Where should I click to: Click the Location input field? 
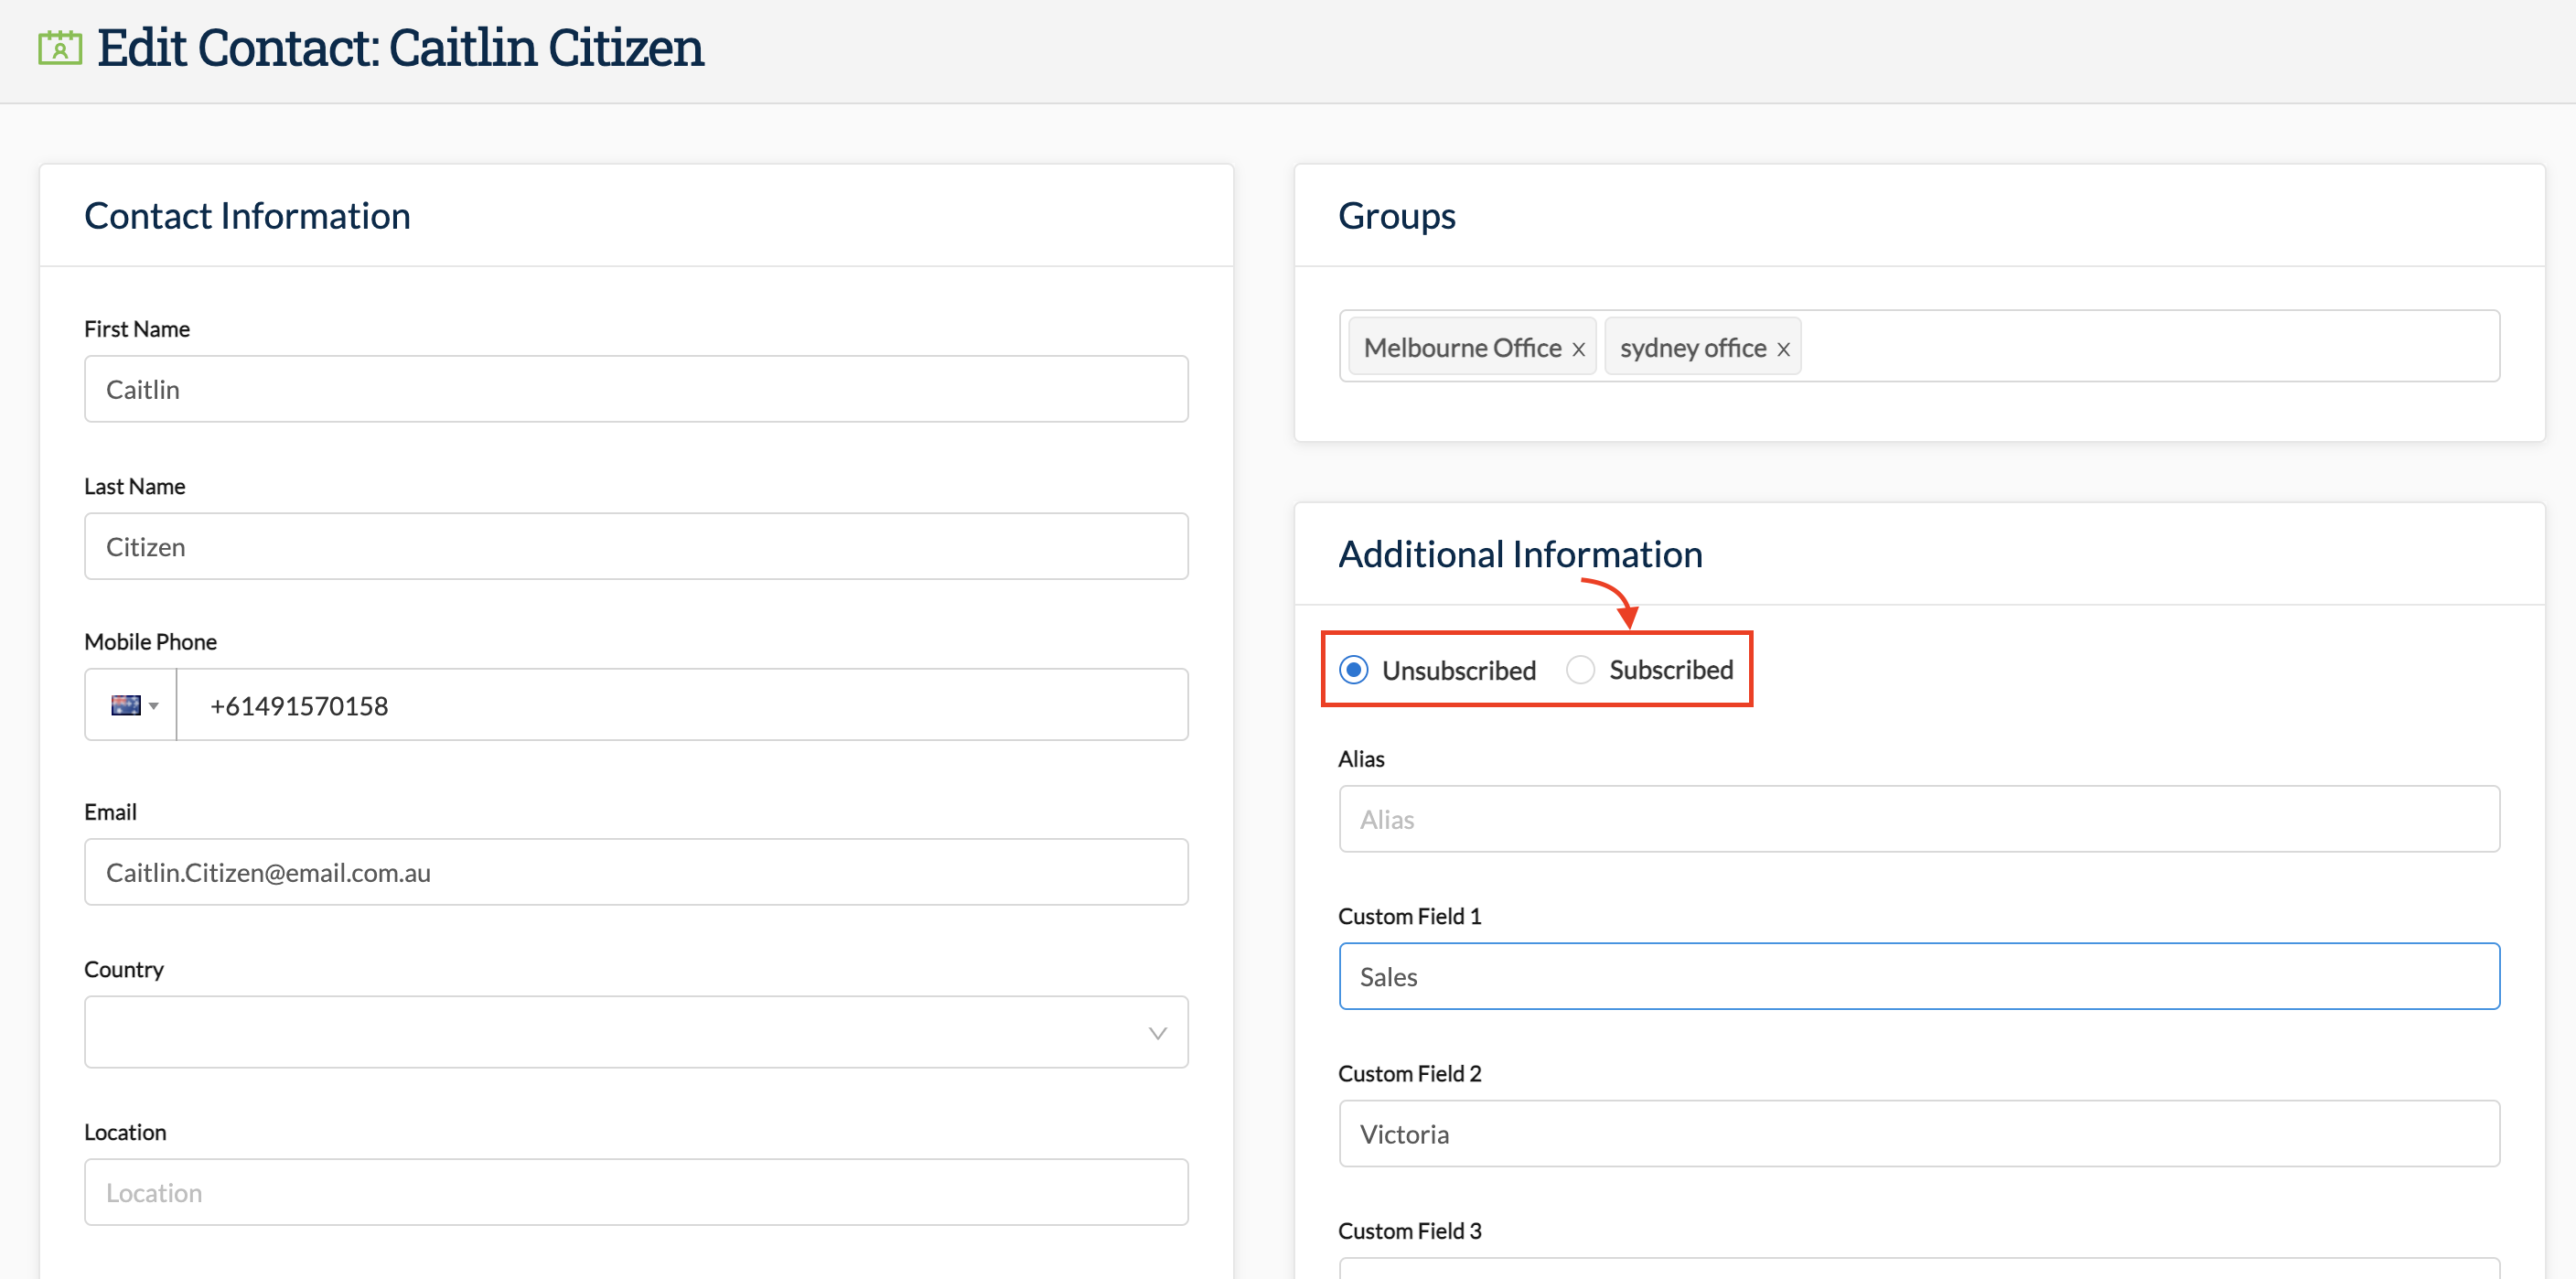[636, 1192]
